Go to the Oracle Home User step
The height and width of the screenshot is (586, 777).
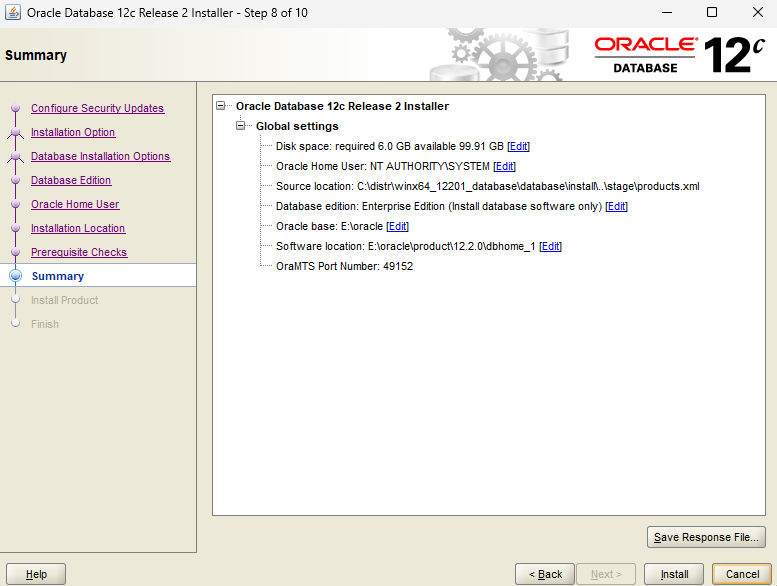pyautogui.click(x=75, y=204)
